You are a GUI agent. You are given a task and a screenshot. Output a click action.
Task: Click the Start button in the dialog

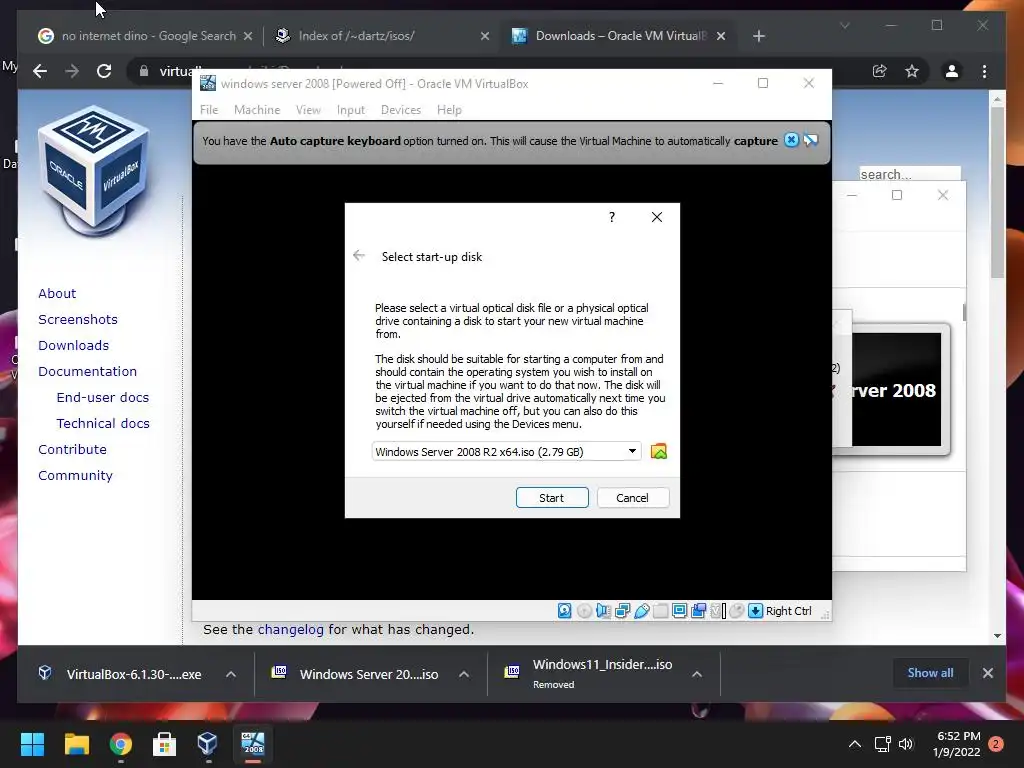[x=552, y=498]
